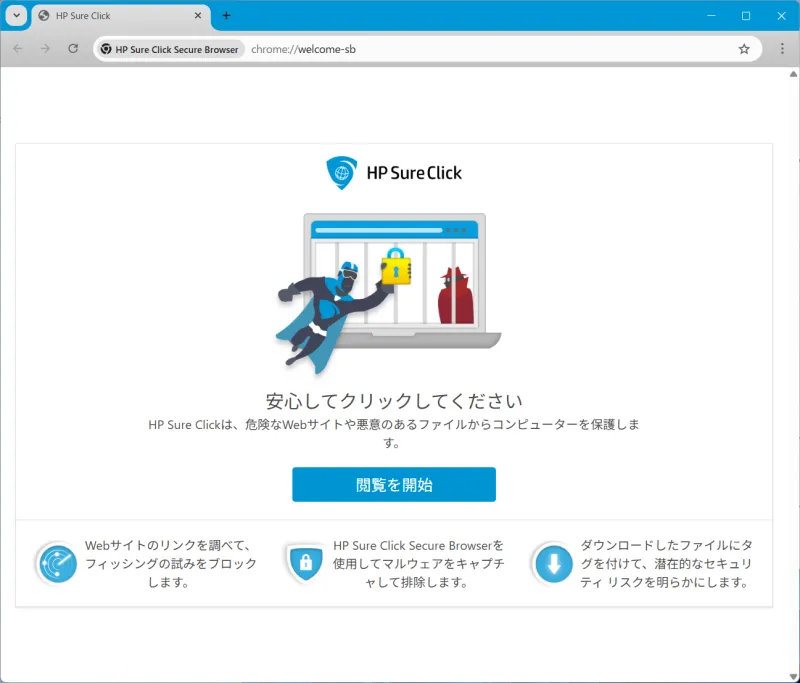Click the 安心してクリックしてください heading
Screen dimensions: 800x683
pyautogui.click(x=394, y=402)
